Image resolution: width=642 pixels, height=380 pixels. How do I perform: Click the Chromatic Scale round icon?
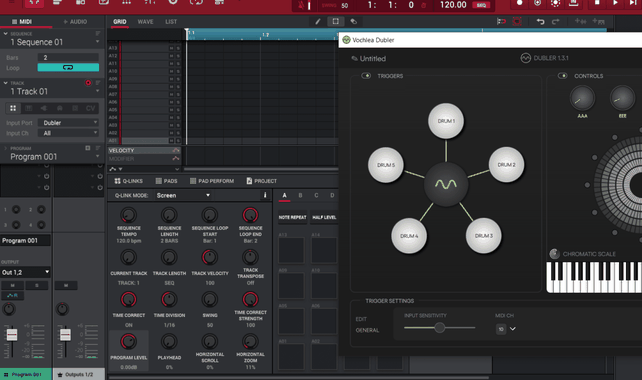pyautogui.click(x=554, y=254)
